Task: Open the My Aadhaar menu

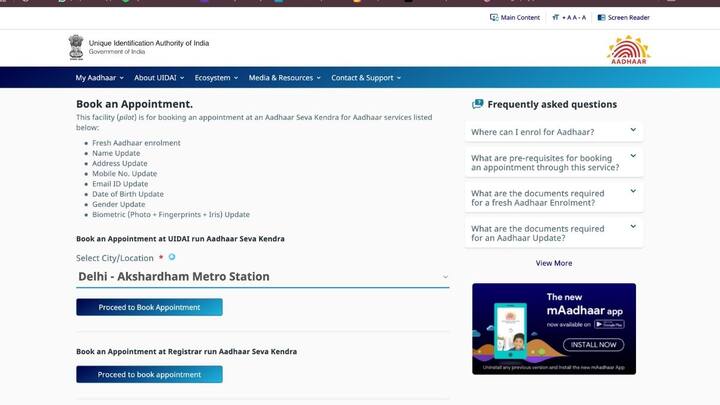Action: pyautogui.click(x=99, y=77)
